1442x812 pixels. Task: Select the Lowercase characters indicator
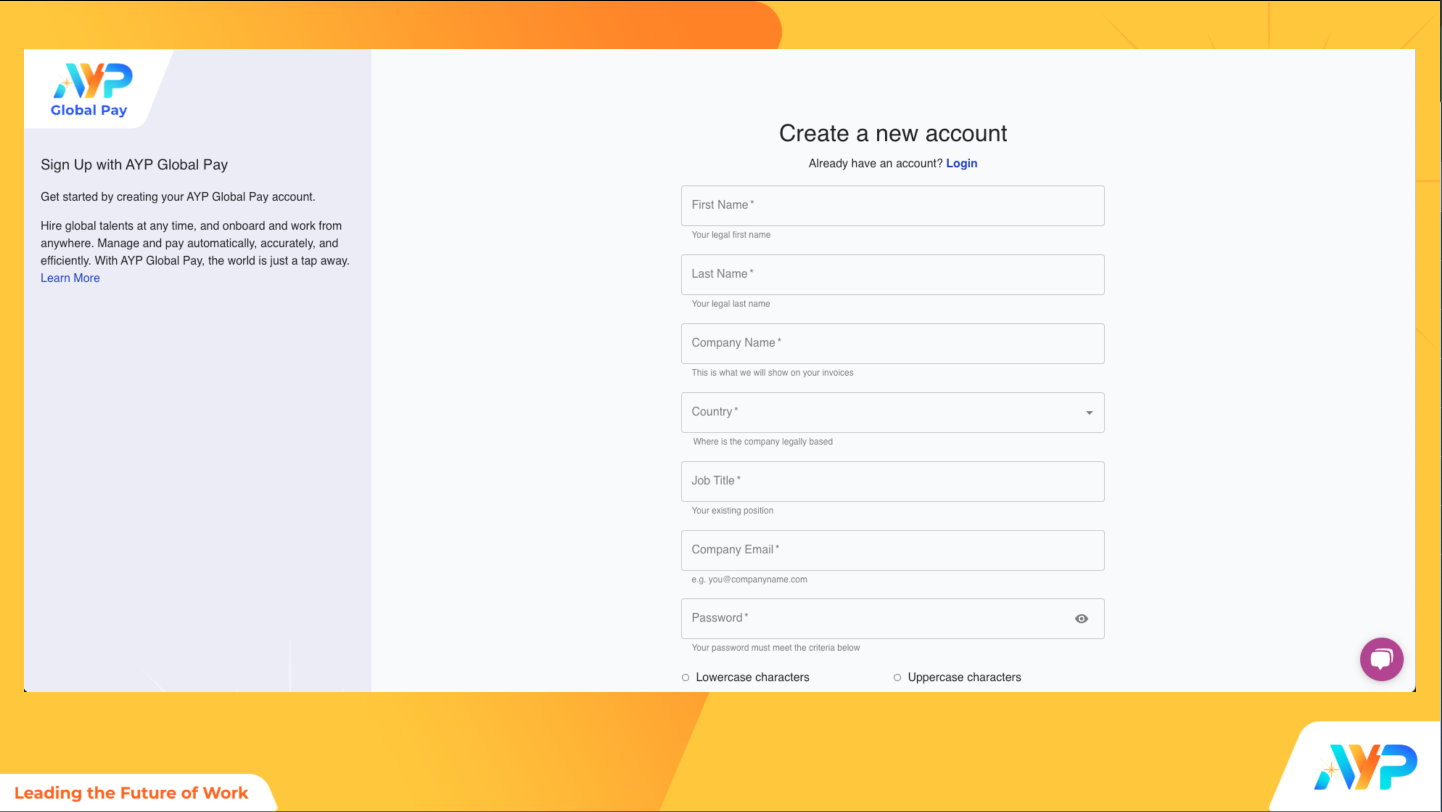686,678
